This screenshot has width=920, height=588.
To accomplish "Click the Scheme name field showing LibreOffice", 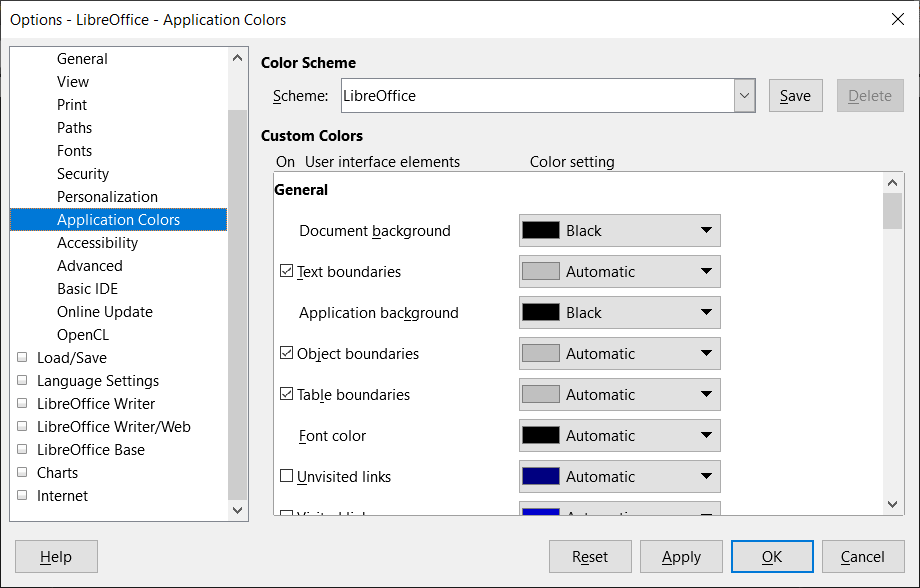I will pos(537,96).
